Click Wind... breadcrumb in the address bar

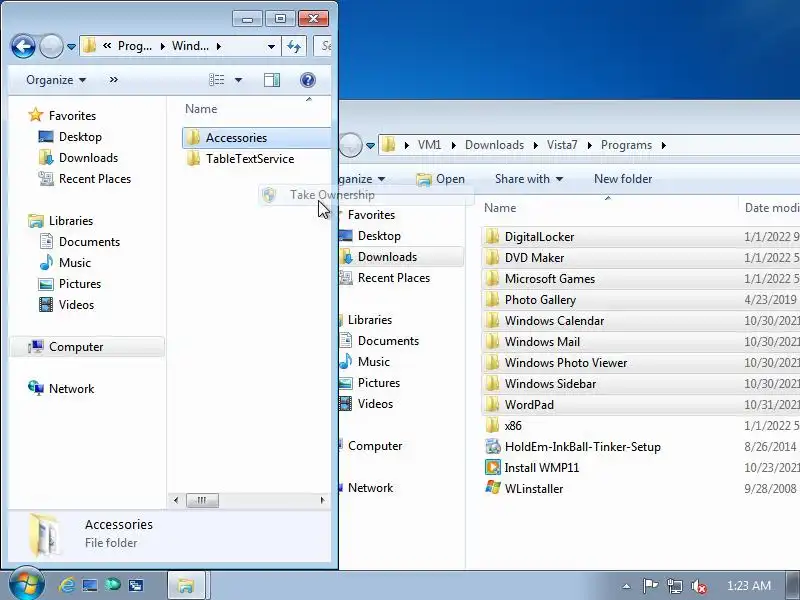point(190,46)
